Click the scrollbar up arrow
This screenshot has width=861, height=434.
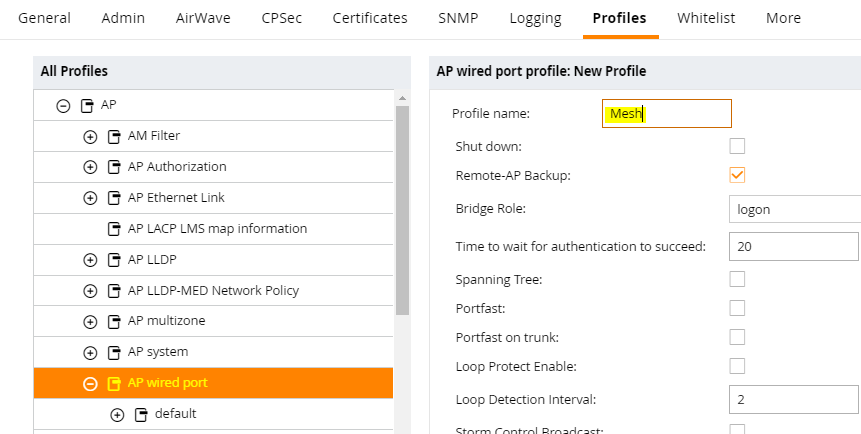[402, 98]
